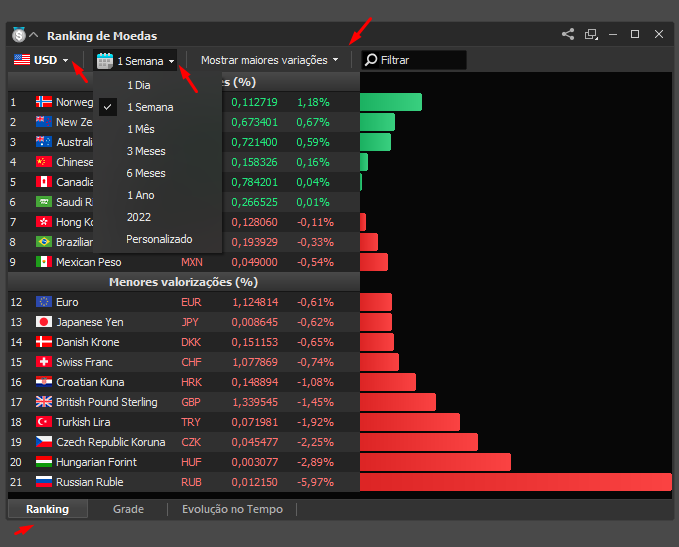Open Mostrar maiores variações dropdown

pos(269,60)
